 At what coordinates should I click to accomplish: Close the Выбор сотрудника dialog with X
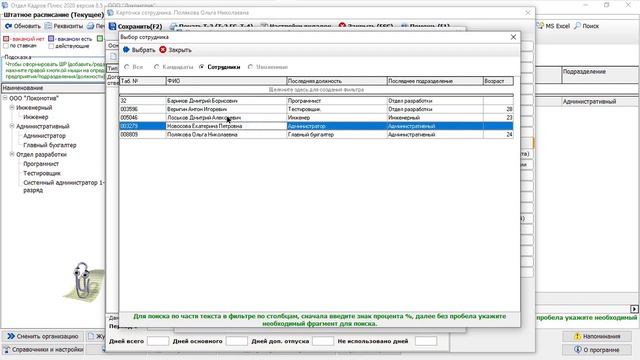(513, 37)
